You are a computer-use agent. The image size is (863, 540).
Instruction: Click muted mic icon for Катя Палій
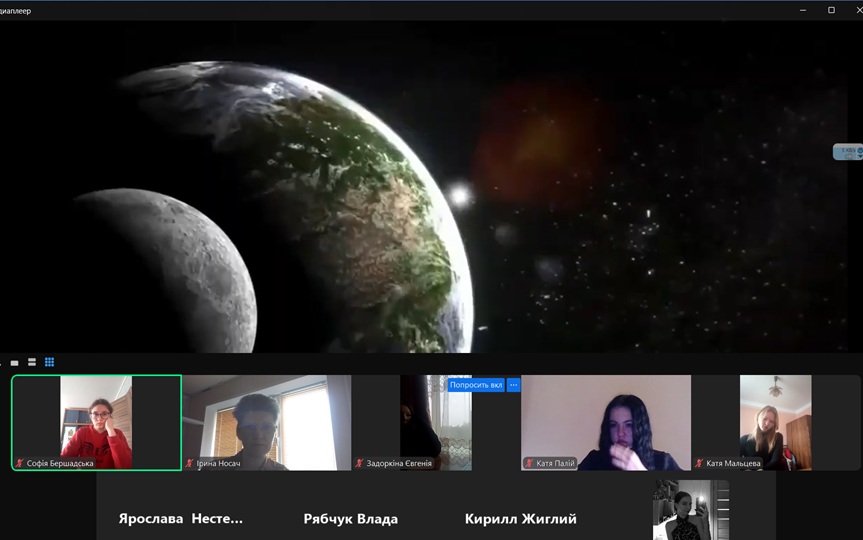point(529,463)
